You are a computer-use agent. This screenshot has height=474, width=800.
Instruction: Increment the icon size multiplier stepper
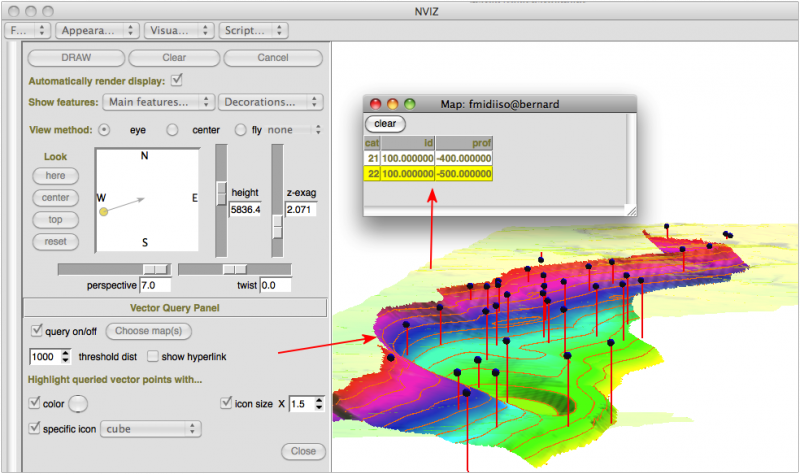319,400
